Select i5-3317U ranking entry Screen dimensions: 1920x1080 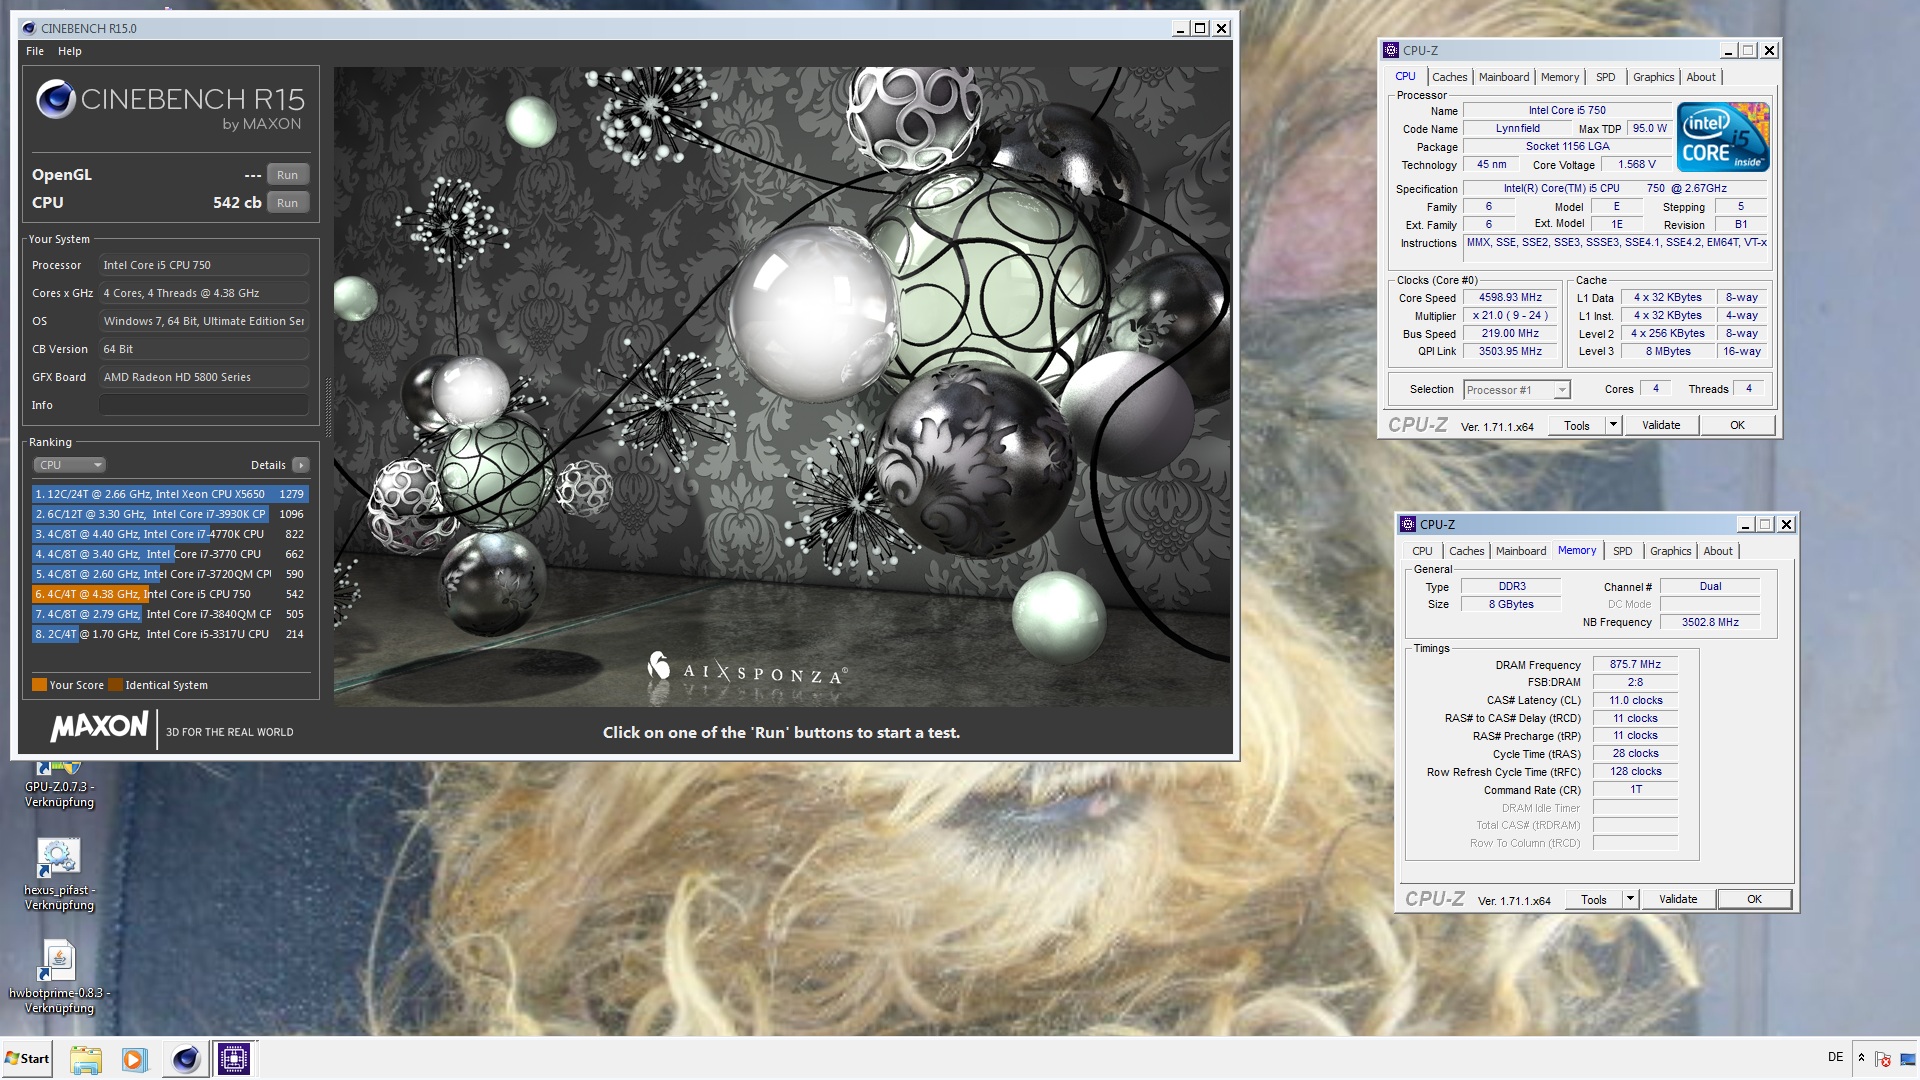(x=170, y=634)
